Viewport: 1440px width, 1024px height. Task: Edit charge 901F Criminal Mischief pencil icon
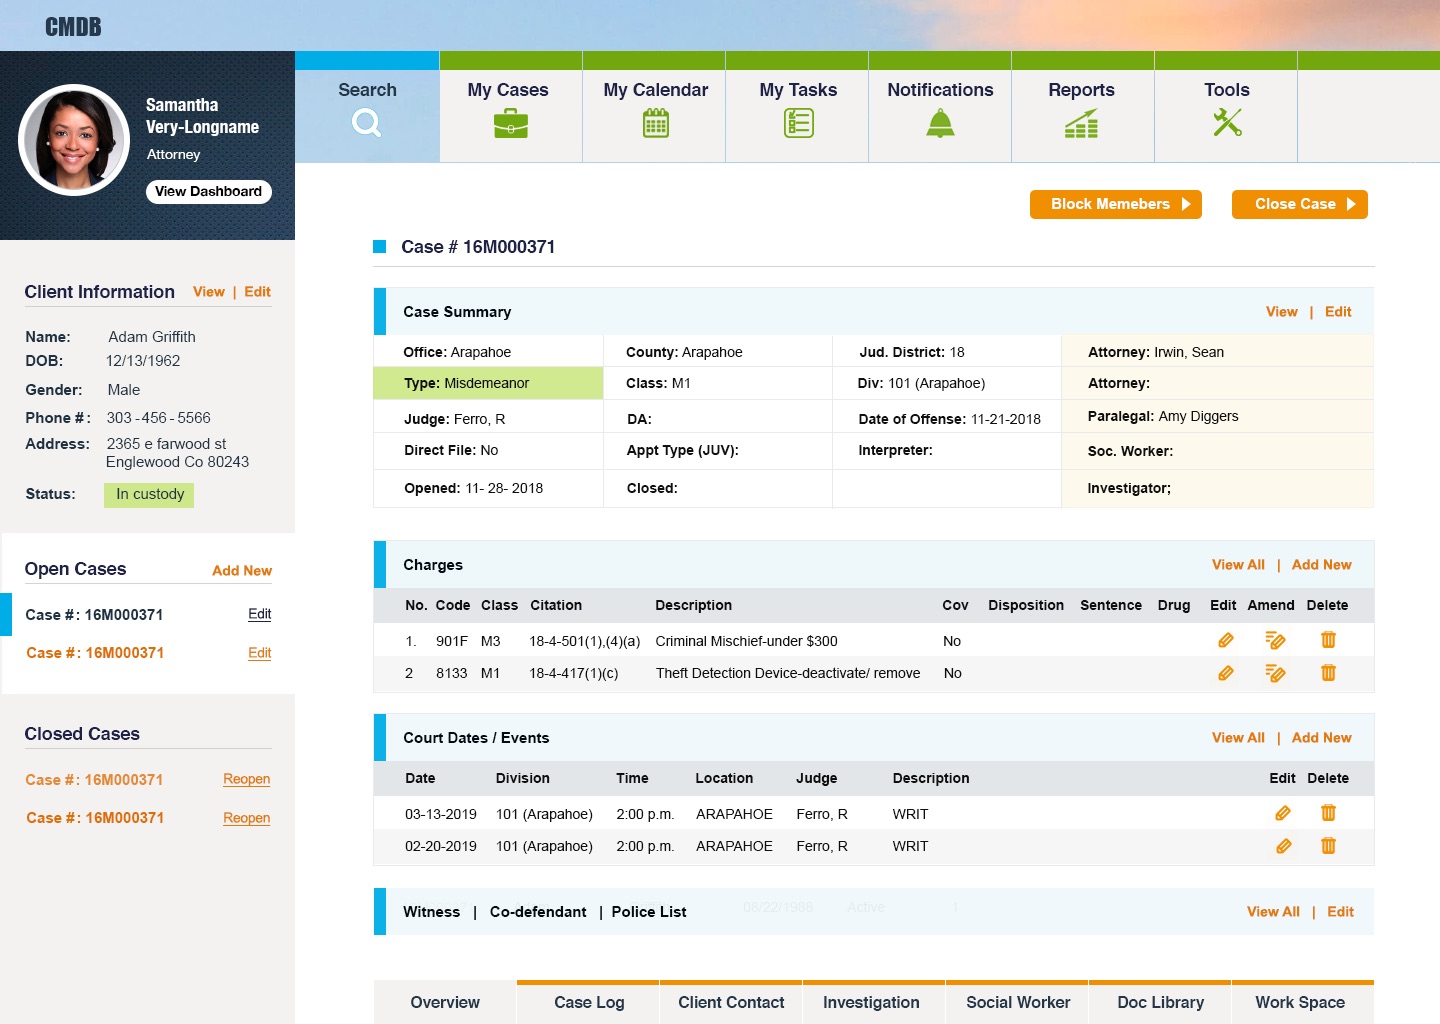pyautogui.click(x=1225, y=640)
